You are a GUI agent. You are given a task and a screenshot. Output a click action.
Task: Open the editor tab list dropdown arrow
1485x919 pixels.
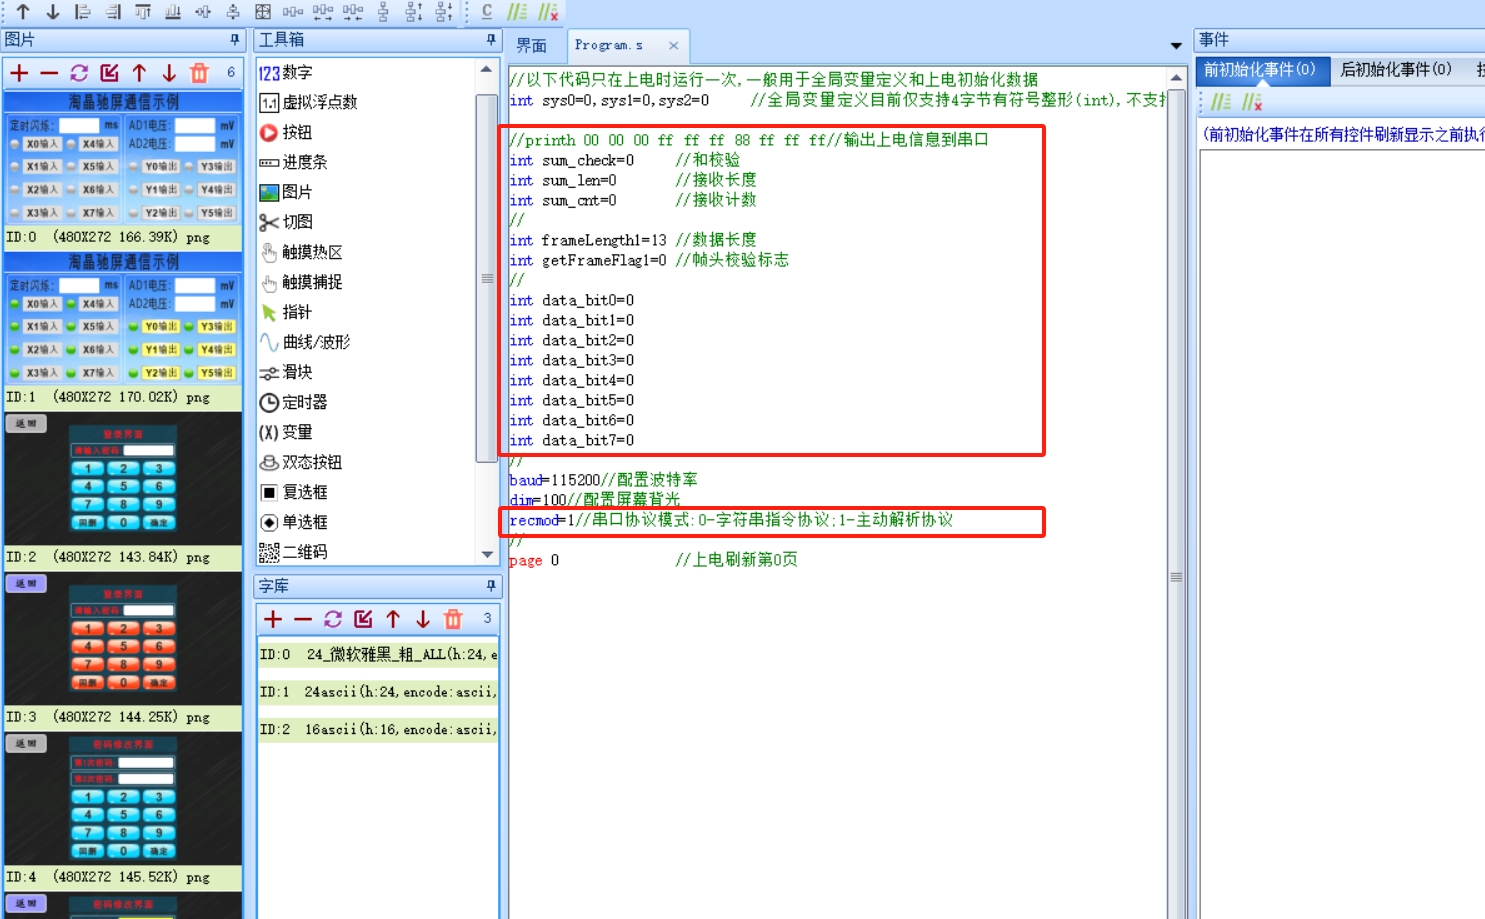[1176, 46]
